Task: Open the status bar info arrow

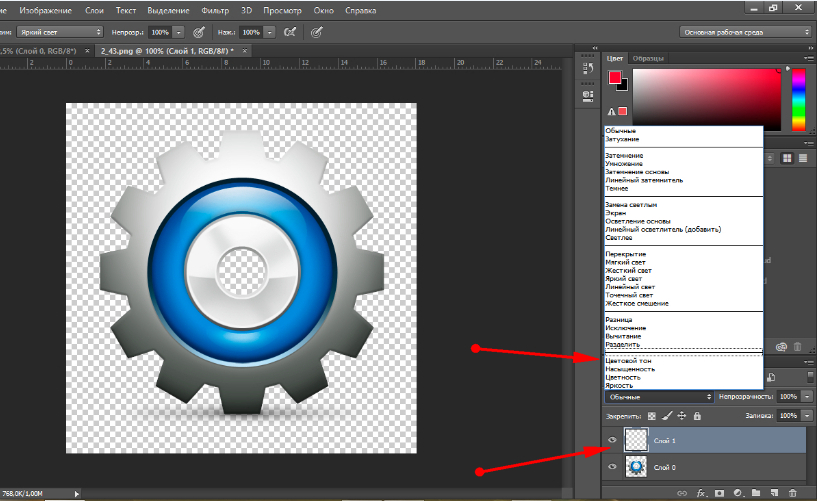Action: (x=77, y=493)
